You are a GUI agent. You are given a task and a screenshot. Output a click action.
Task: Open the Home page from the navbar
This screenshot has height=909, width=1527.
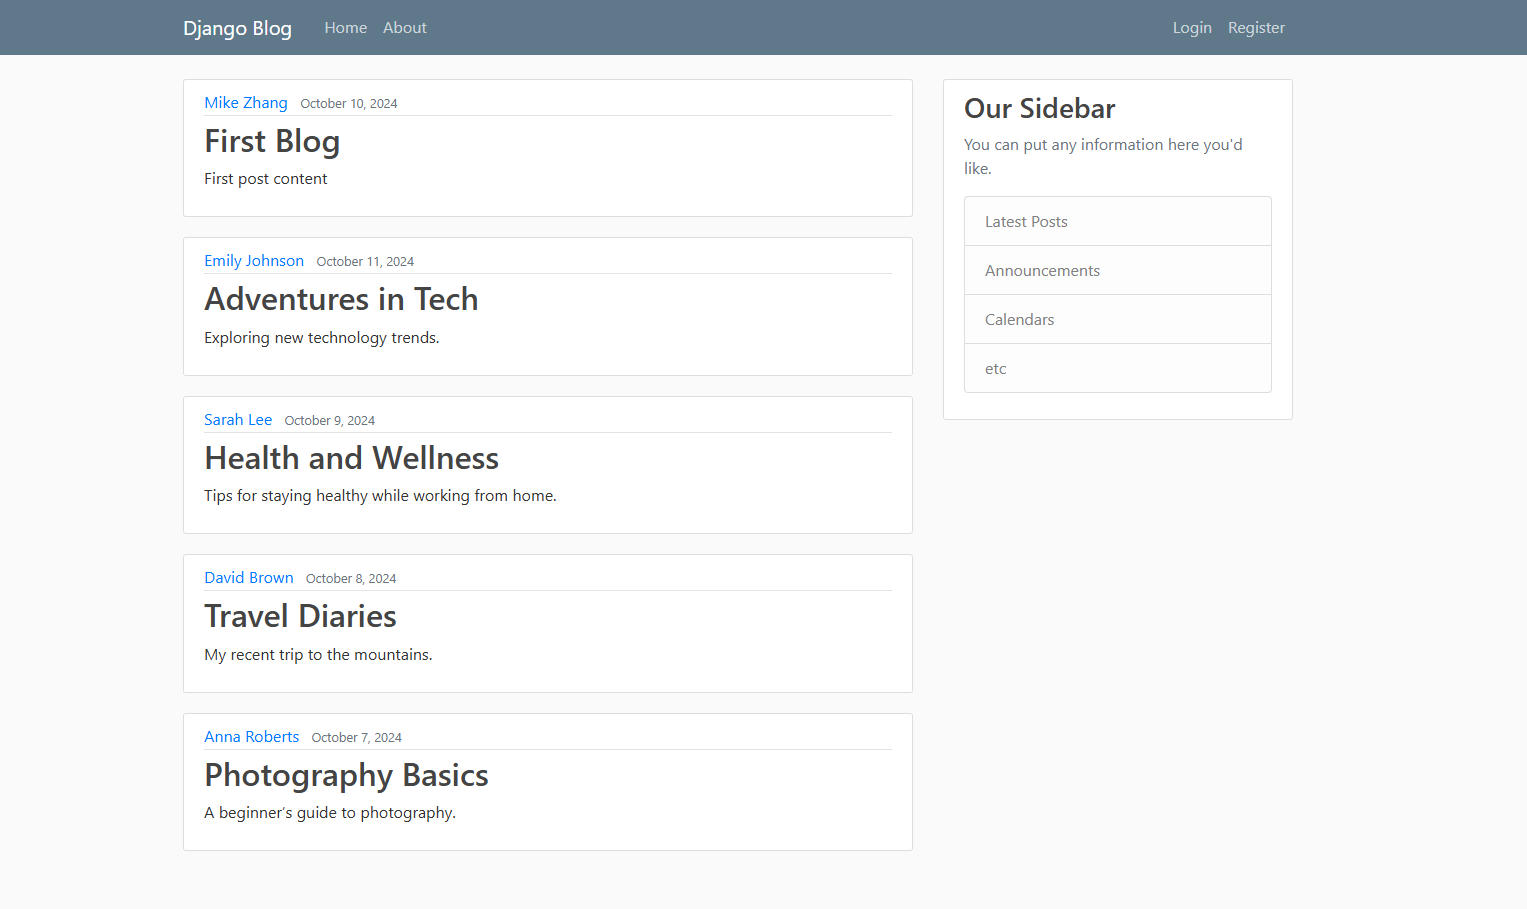pos(345,27)
